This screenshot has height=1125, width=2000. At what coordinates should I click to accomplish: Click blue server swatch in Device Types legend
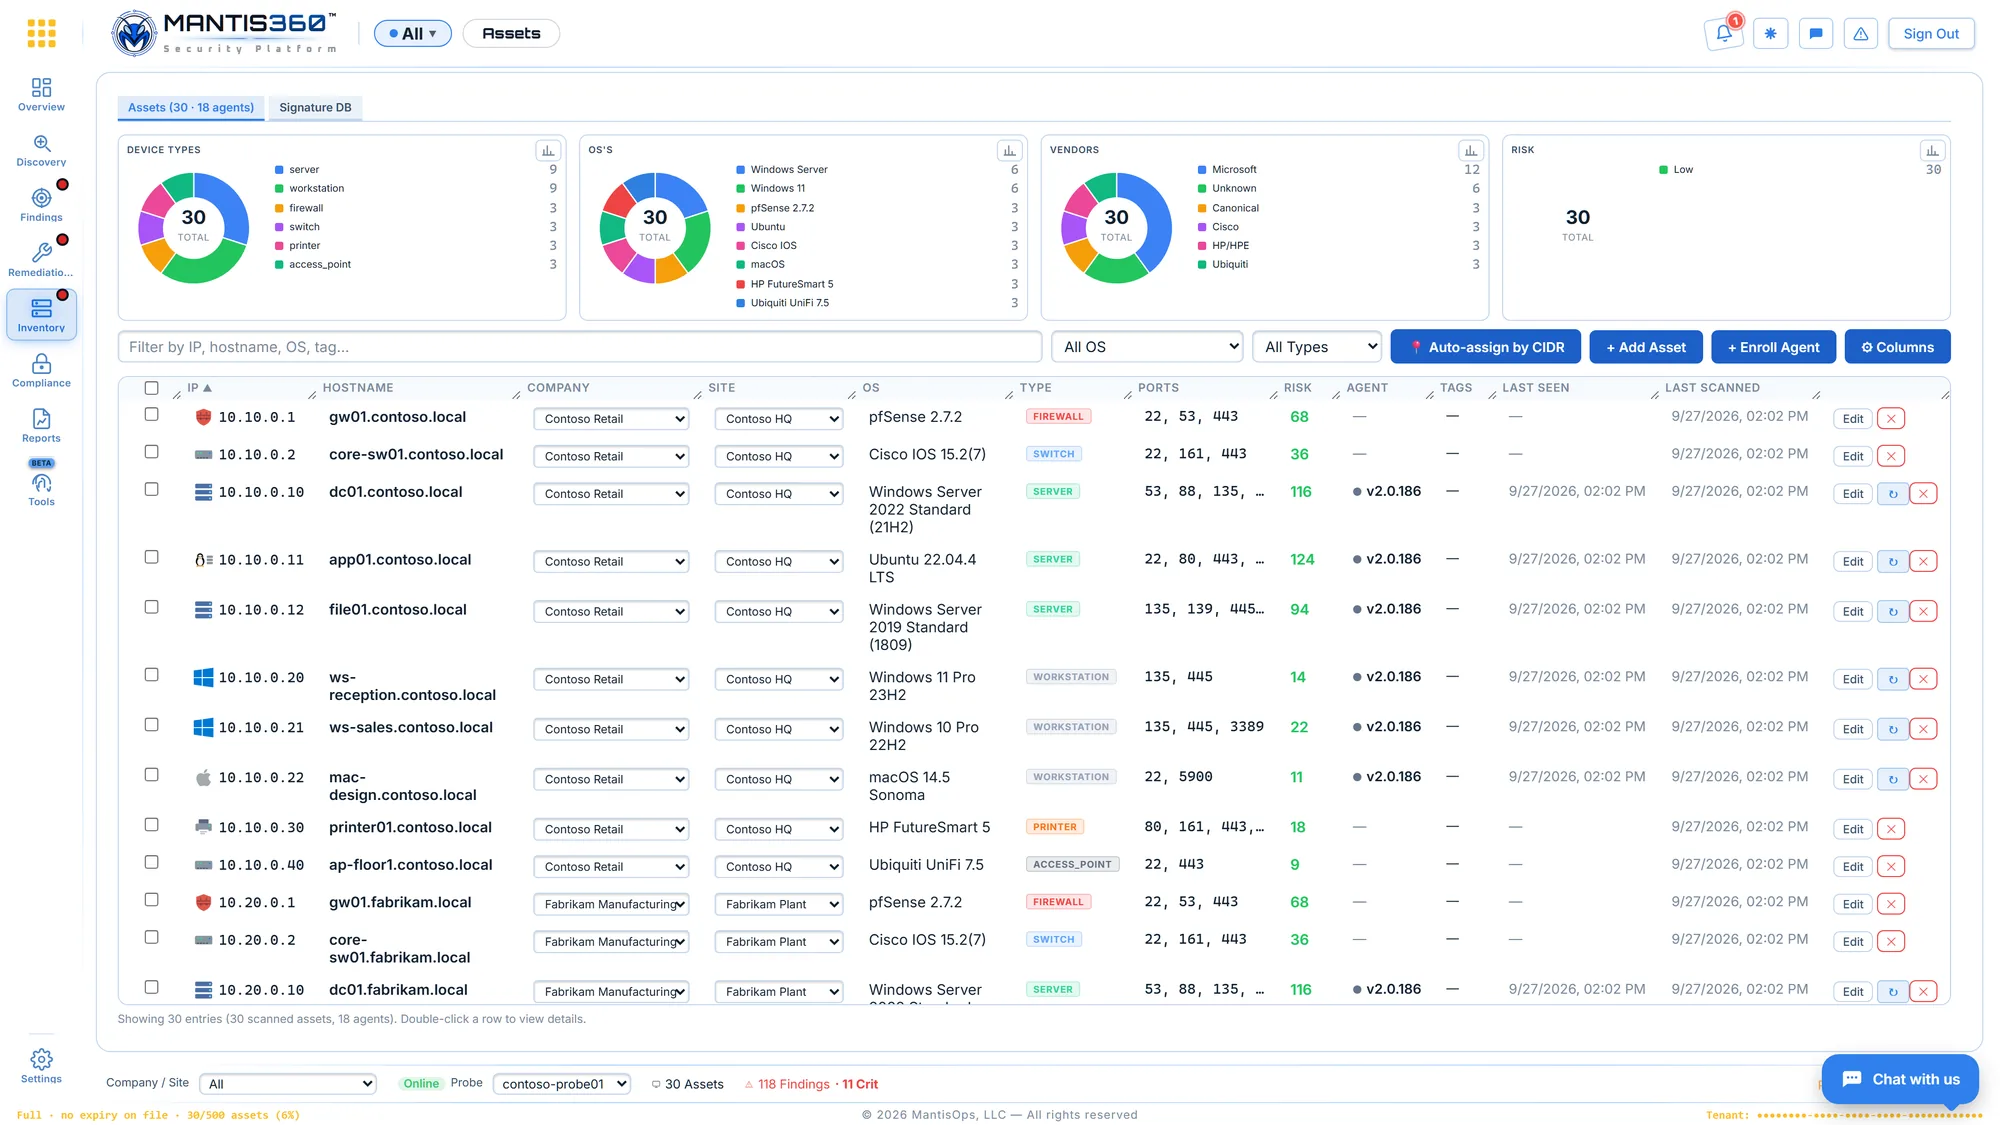[280, 170]
